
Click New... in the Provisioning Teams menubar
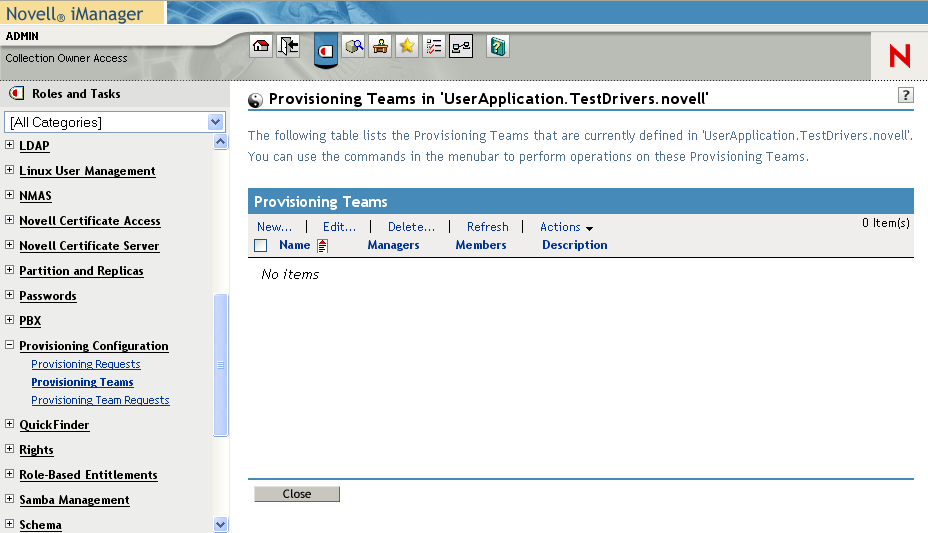coord(274,227)
